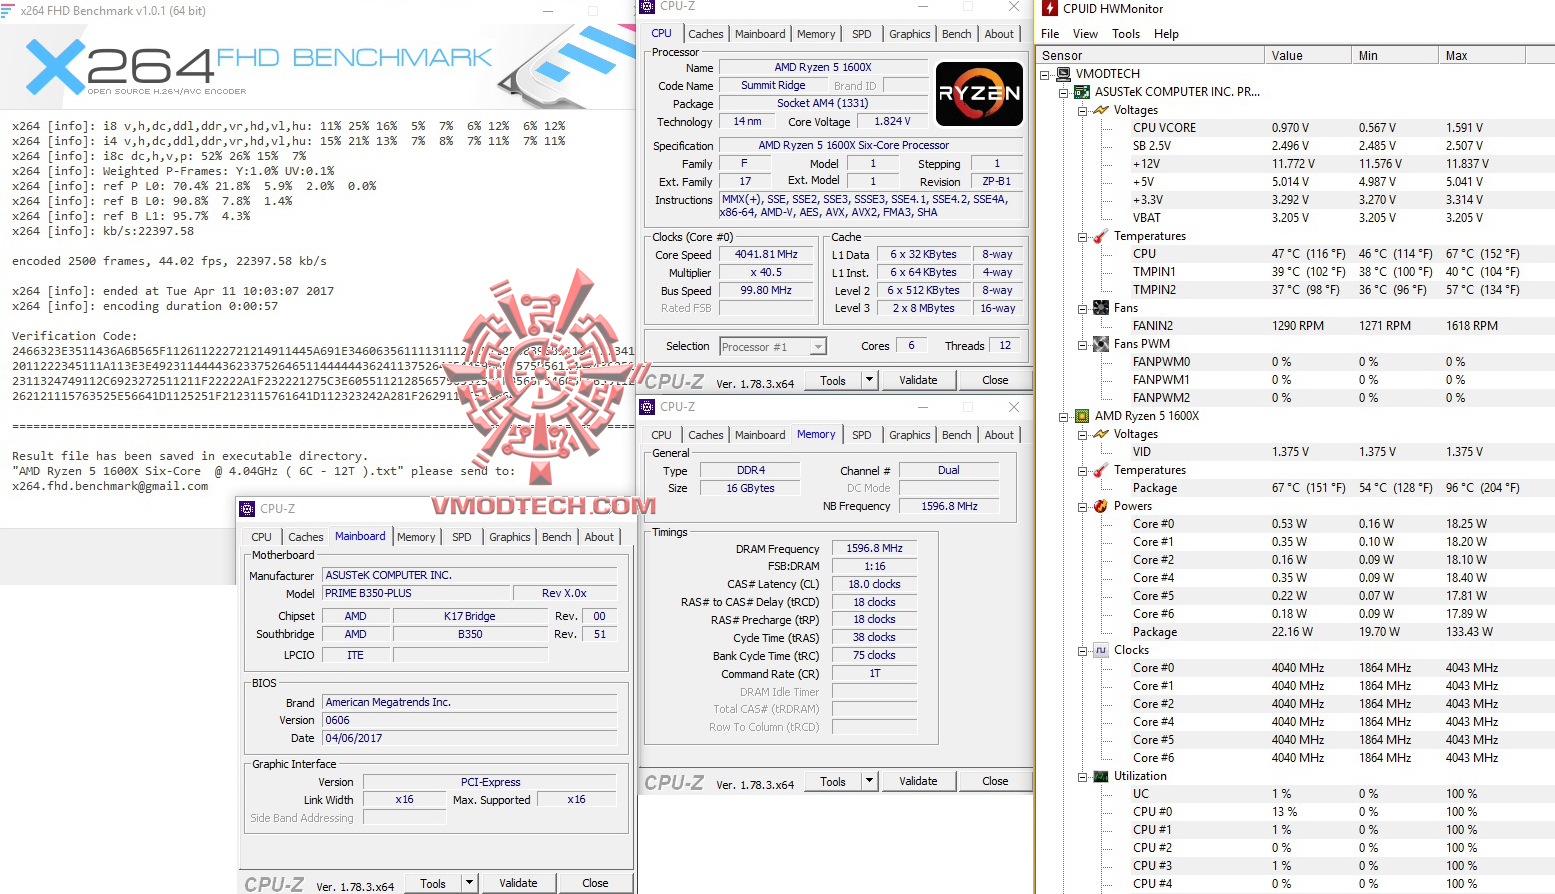Open the View menu in HWMonitor
The width and height of the screenshot is (1555, 894).
point(1085,33)
